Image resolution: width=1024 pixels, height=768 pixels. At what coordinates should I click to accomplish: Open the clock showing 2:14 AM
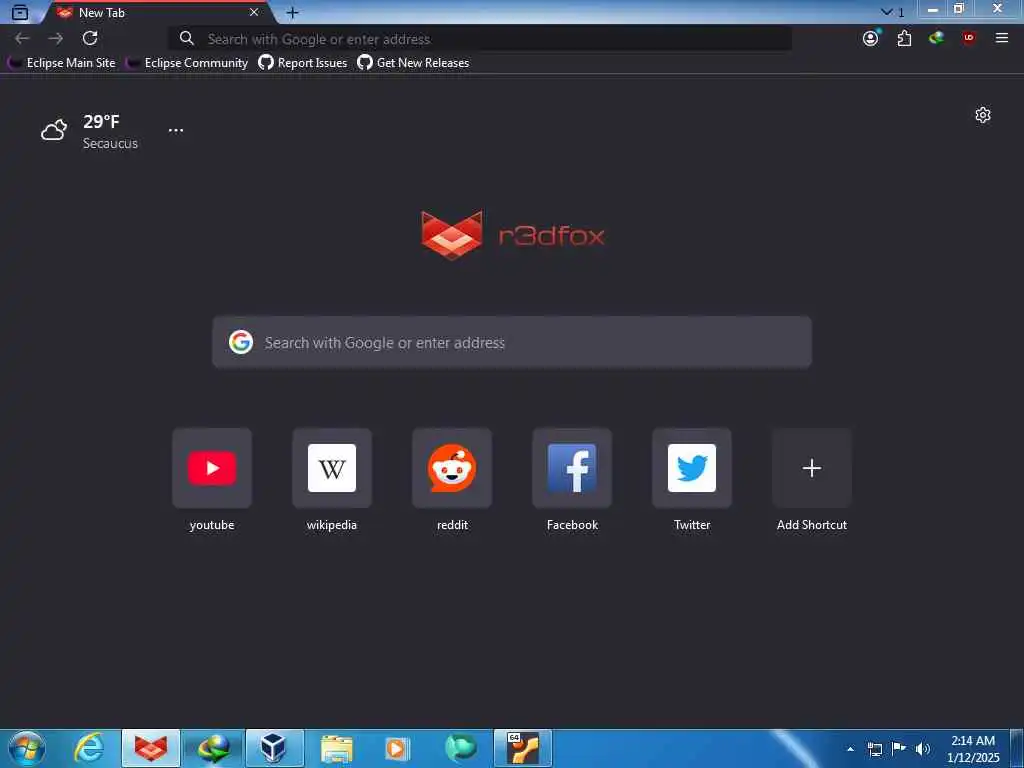pyautogui.click(x=973, y=749)
